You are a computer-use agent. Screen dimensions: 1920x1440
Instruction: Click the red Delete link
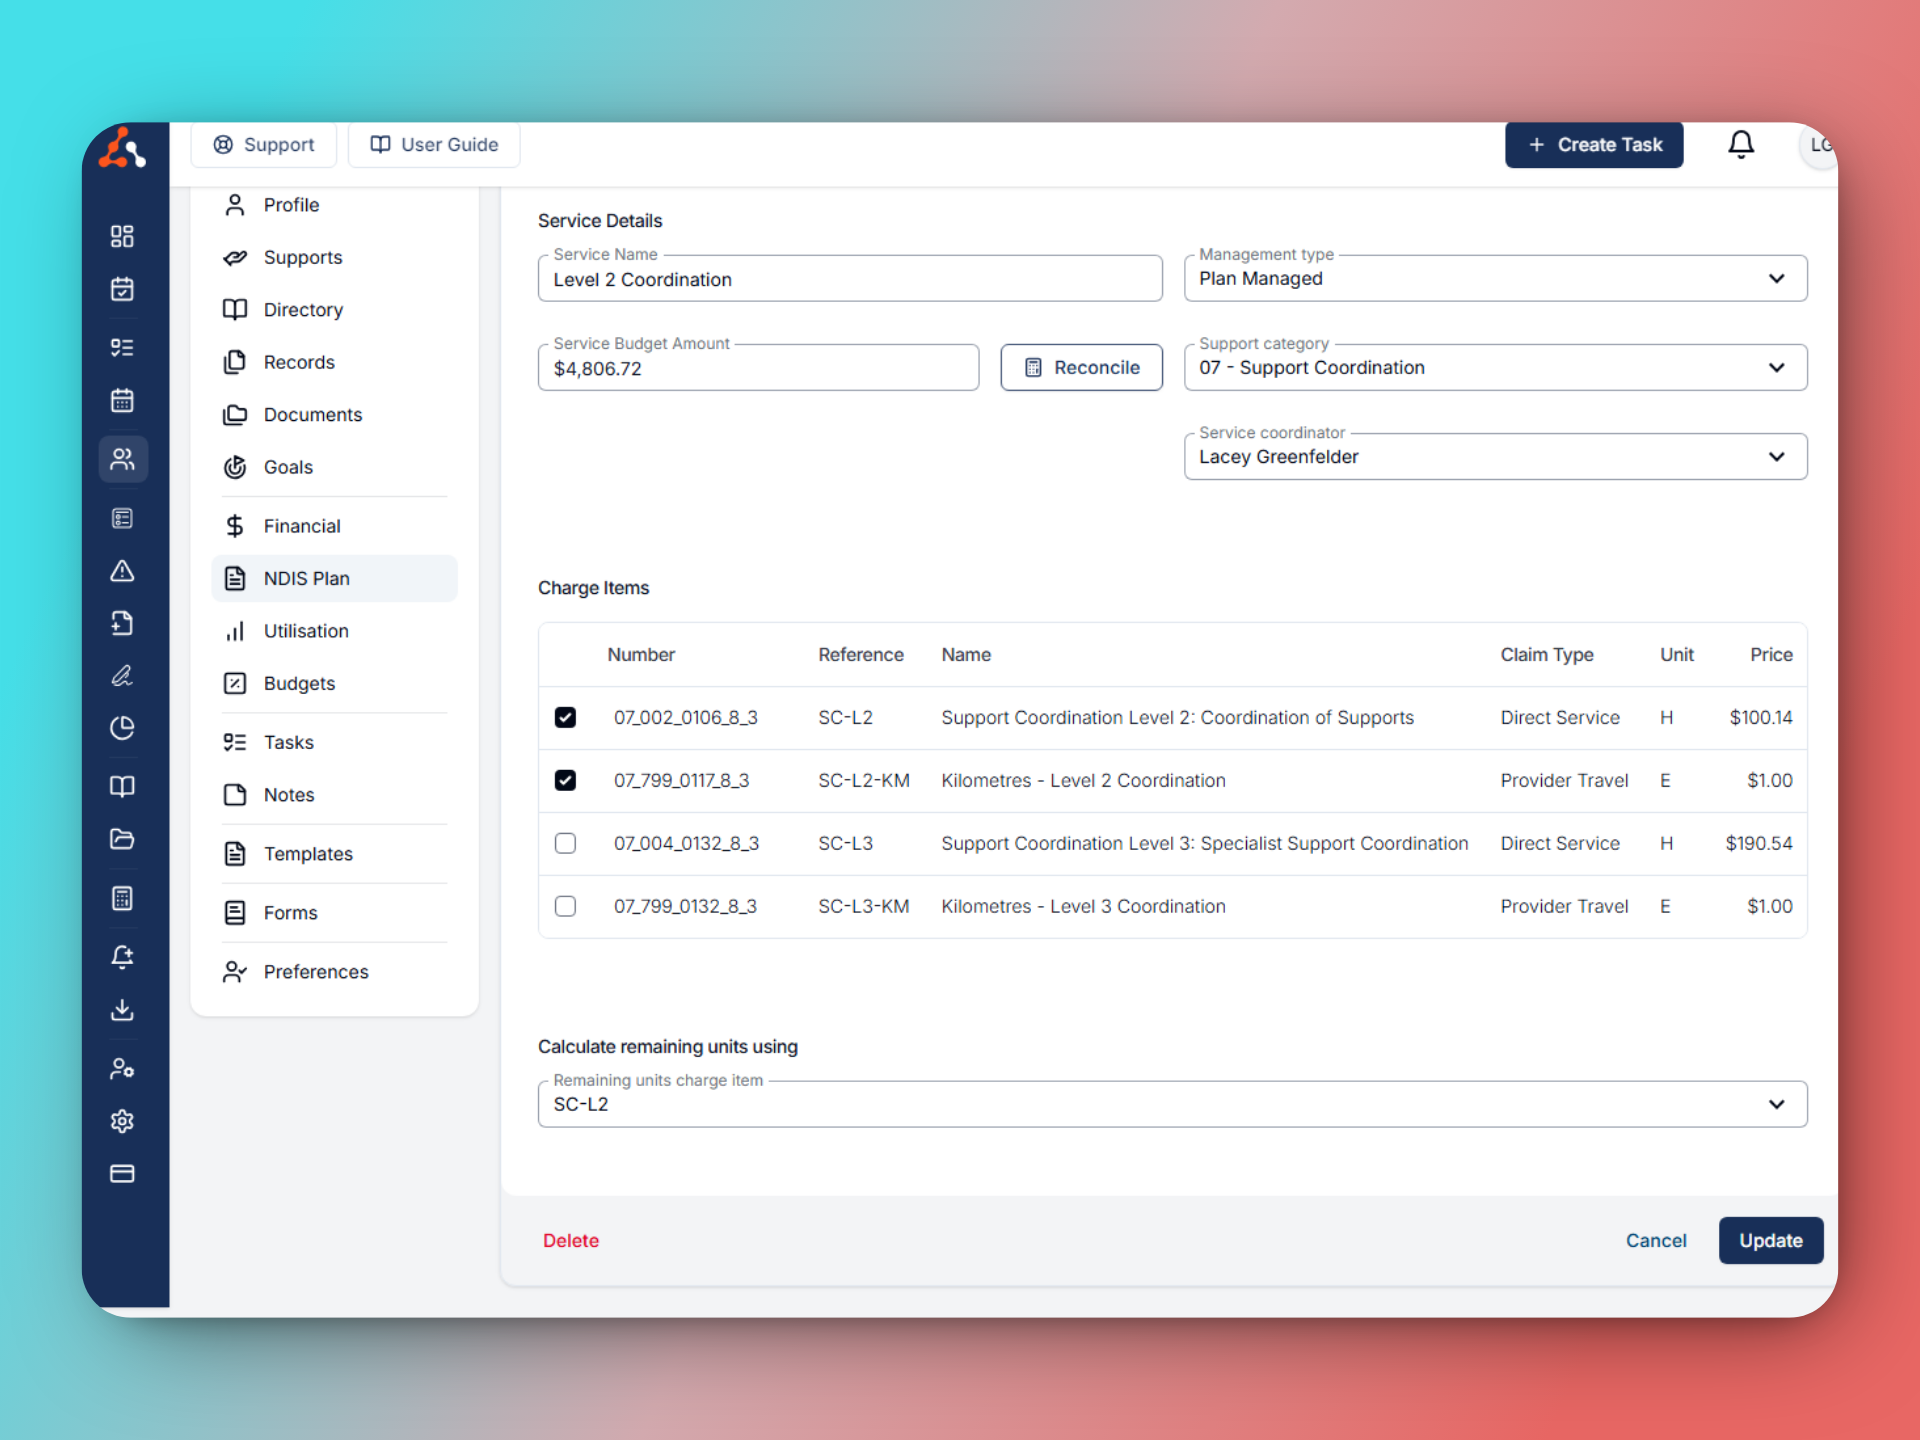tap(571, 1240)
